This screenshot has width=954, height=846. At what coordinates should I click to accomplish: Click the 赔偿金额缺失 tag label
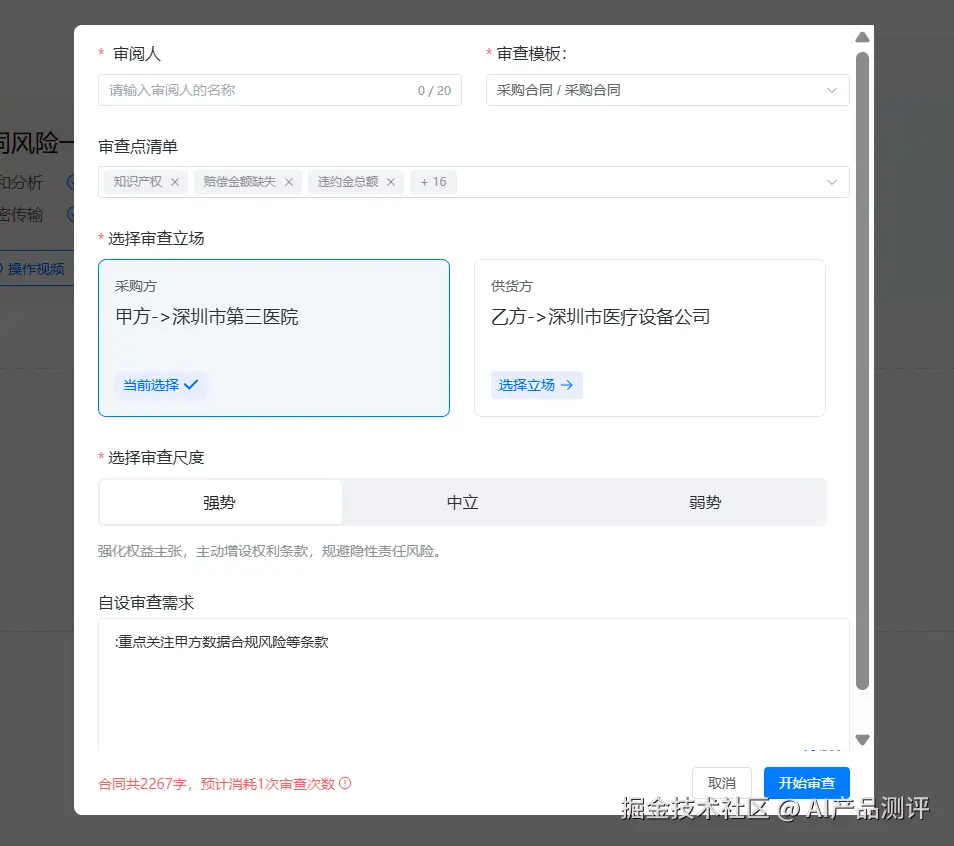point(239,182)
